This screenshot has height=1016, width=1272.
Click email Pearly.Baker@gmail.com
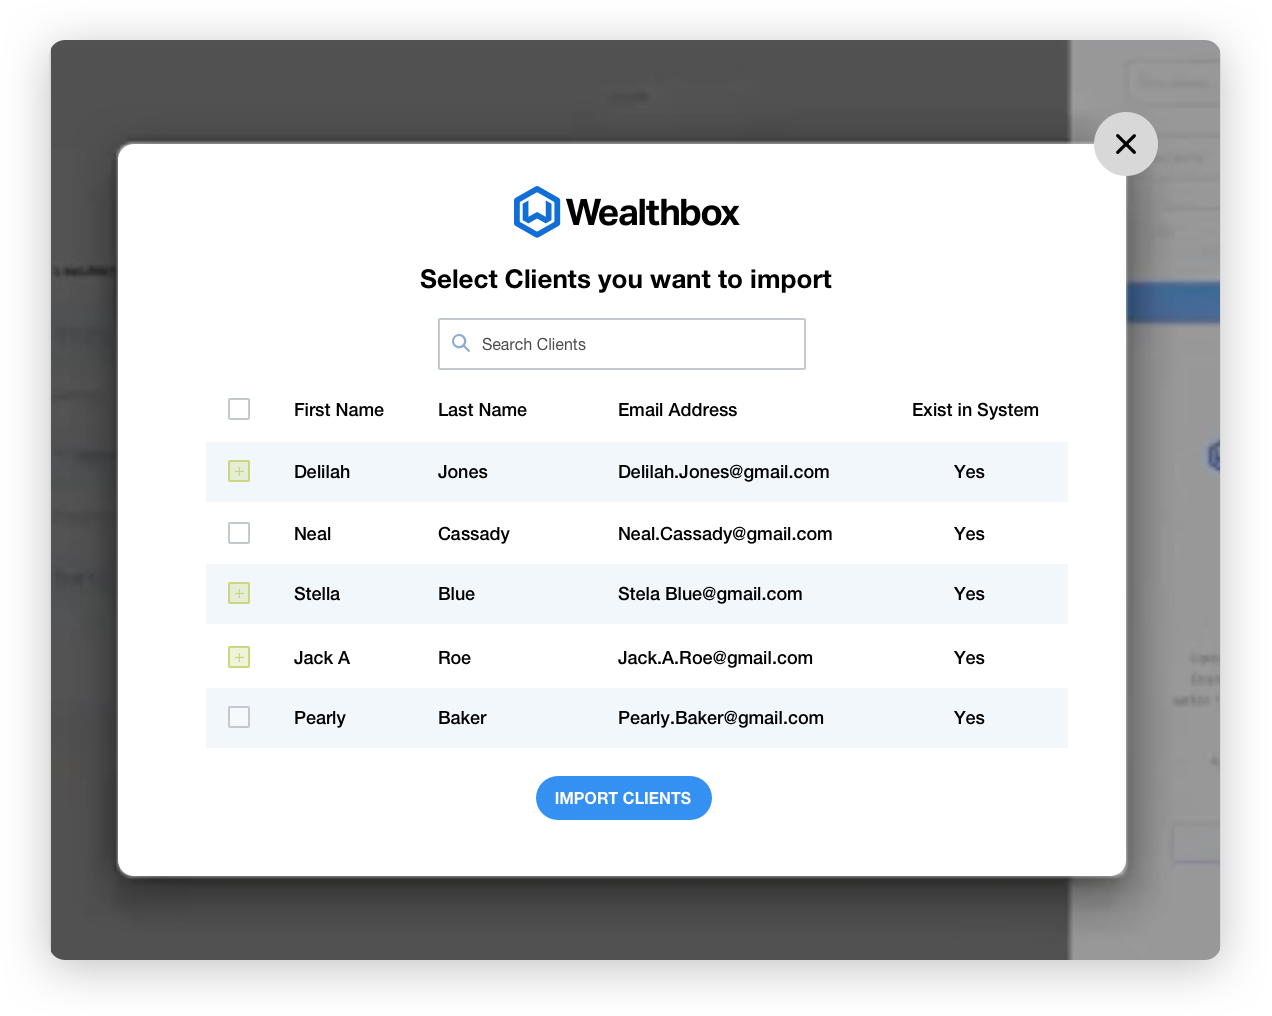[721, 718]
